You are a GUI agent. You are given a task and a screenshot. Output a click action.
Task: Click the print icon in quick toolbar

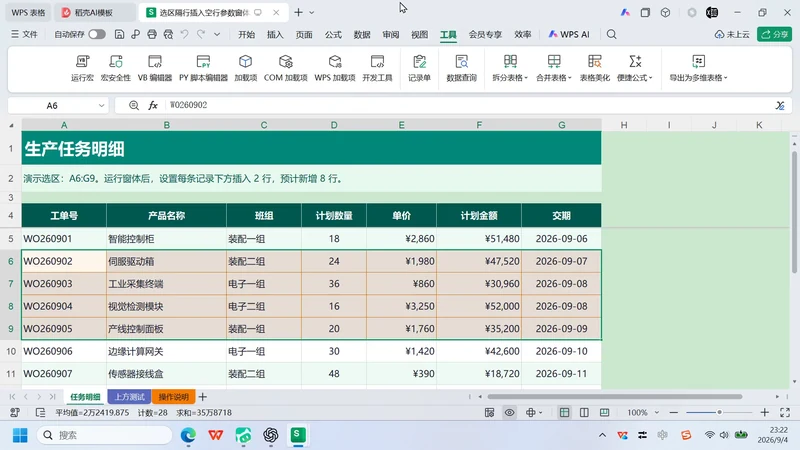(152, 34)
